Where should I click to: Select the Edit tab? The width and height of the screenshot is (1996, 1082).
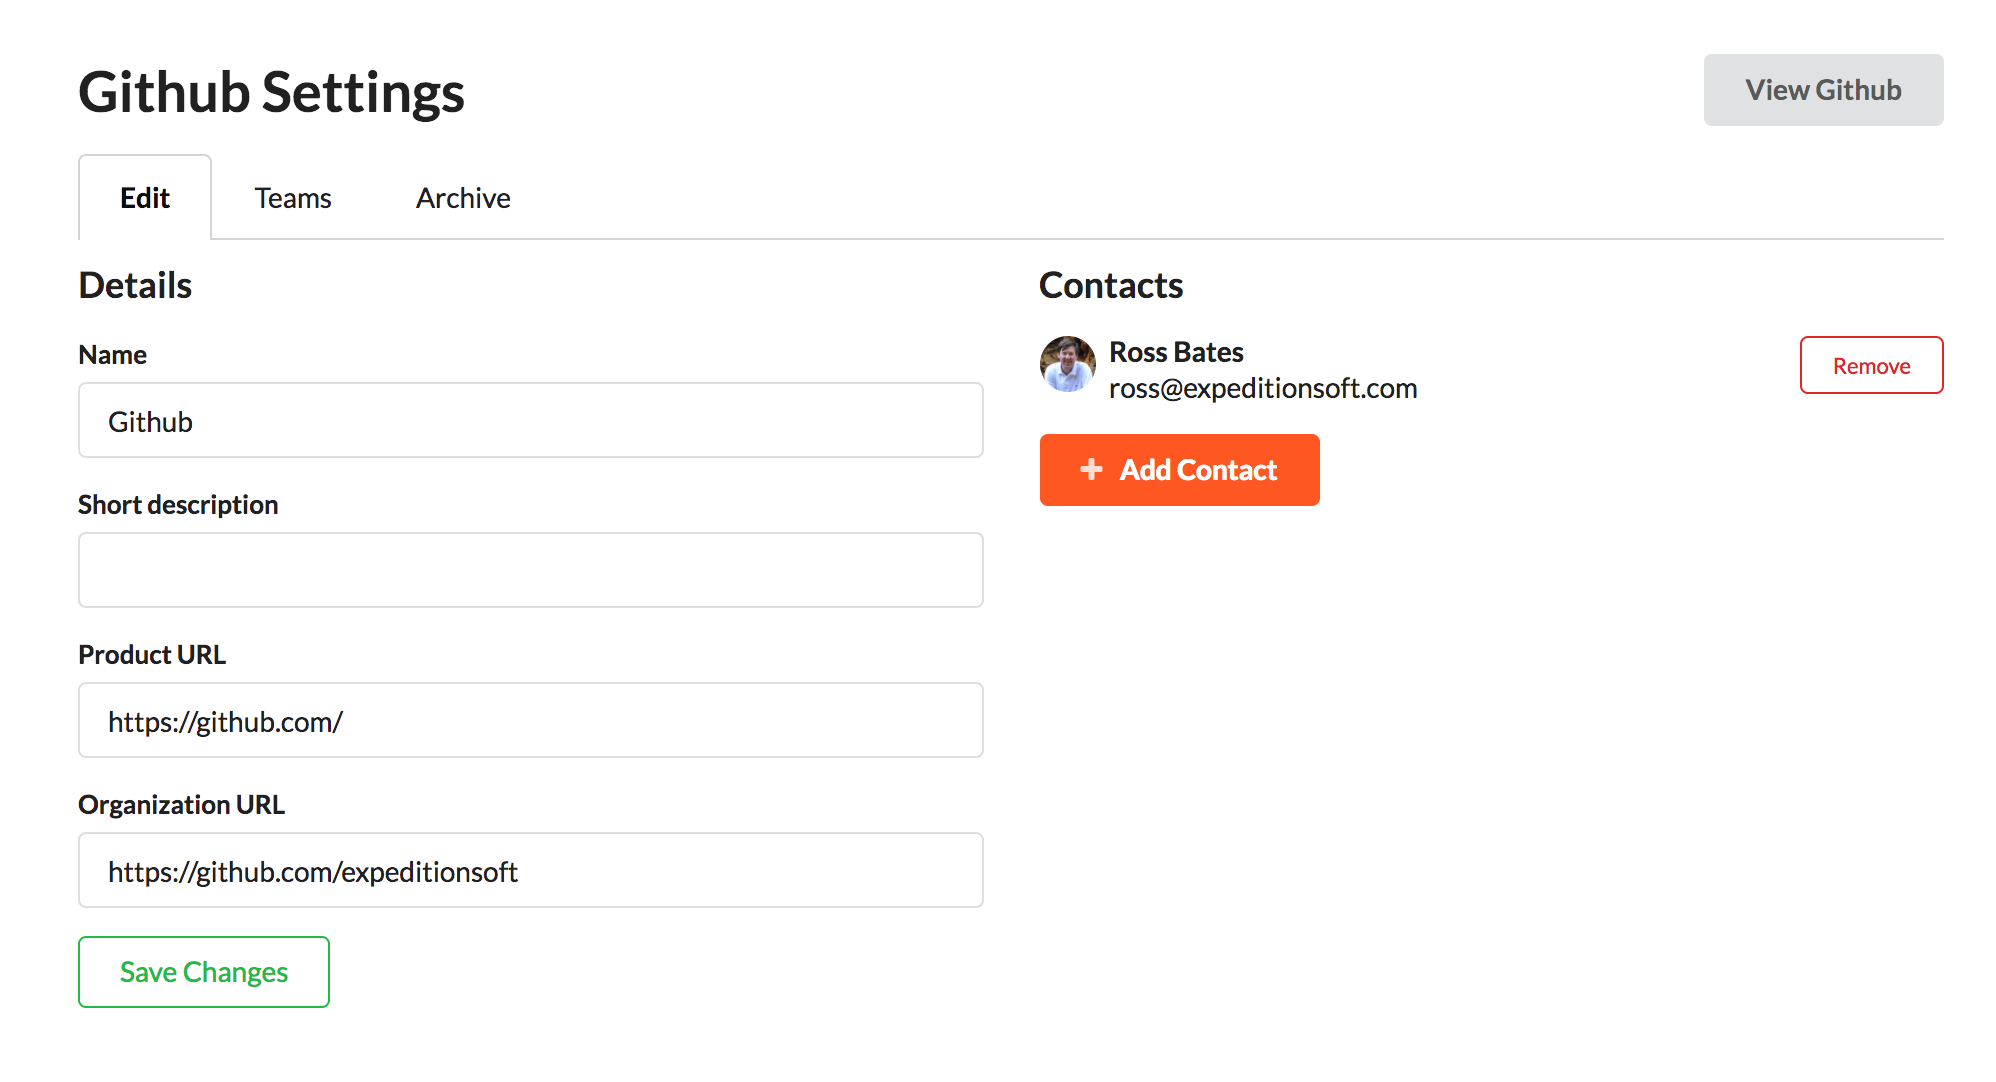coord(145,198)
